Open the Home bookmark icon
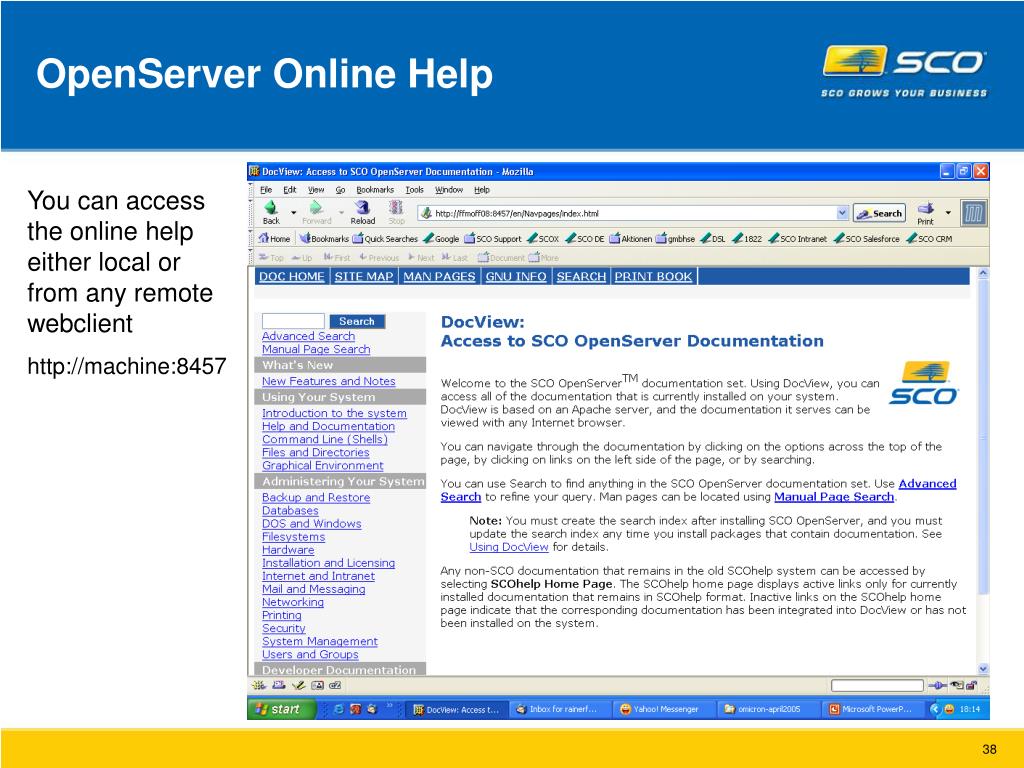The height and width of the screenshot is (768, 1024). coord(264,238)
